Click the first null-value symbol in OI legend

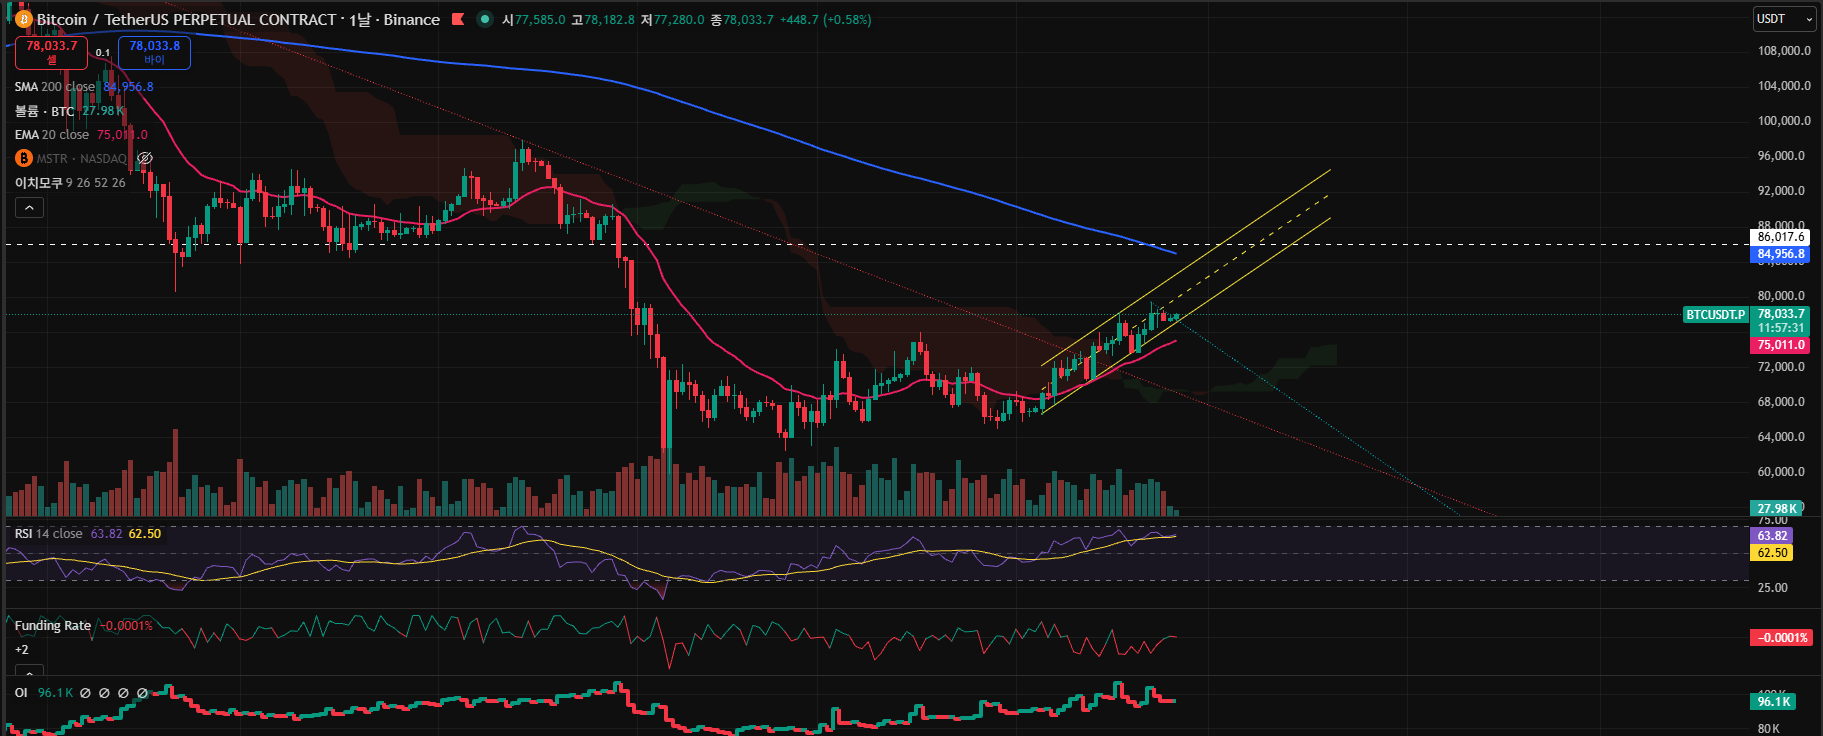[x=85, y=693]
